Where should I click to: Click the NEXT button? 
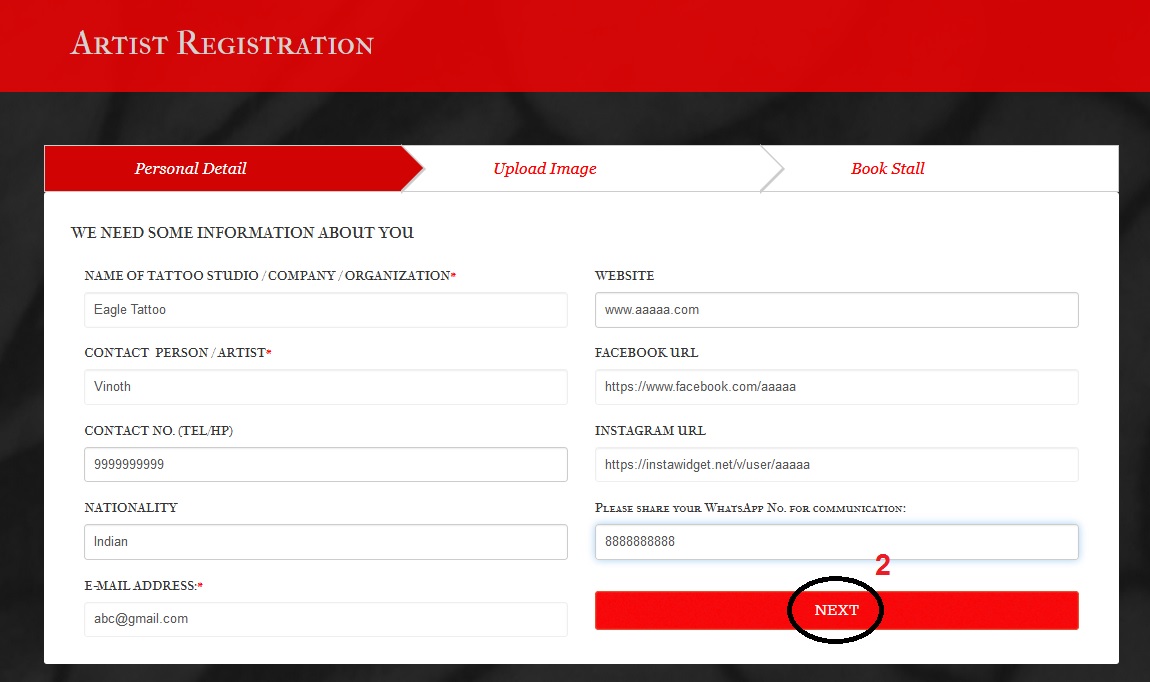coord(836,610)
